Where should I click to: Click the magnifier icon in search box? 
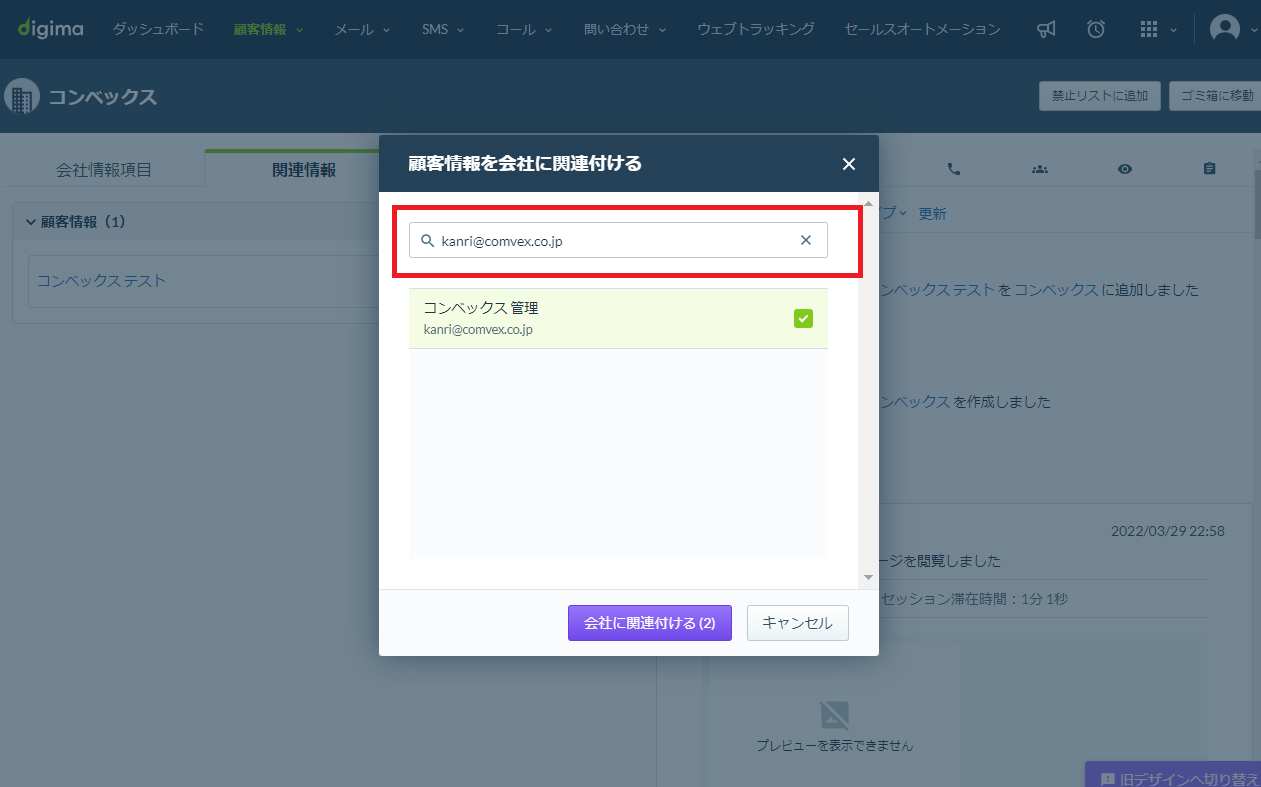click(427, 240)
